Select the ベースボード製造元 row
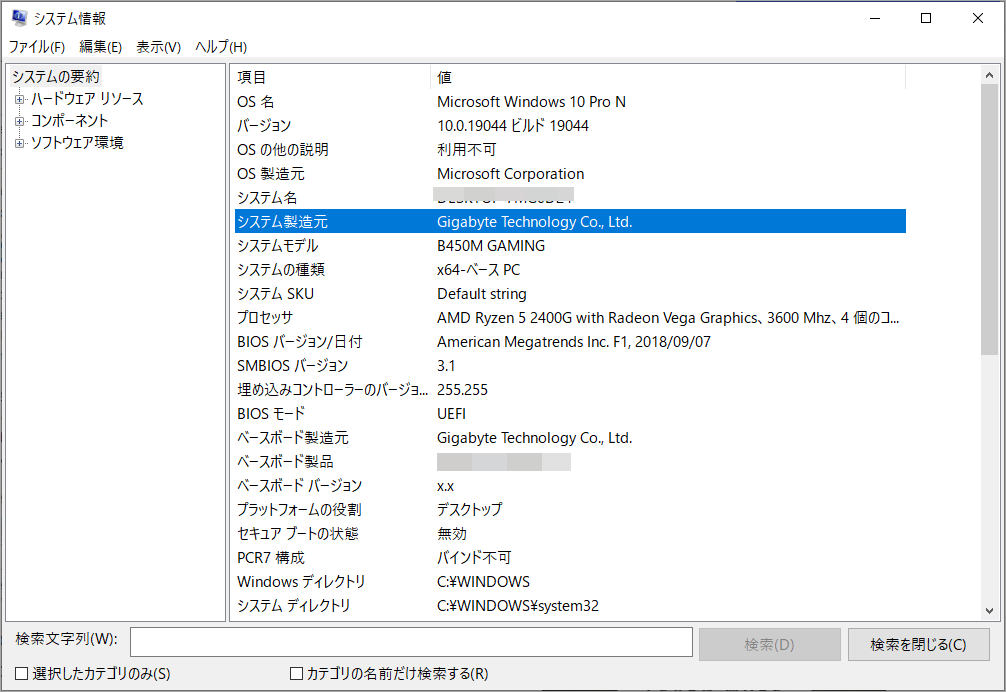 click(x=570, y=437)
